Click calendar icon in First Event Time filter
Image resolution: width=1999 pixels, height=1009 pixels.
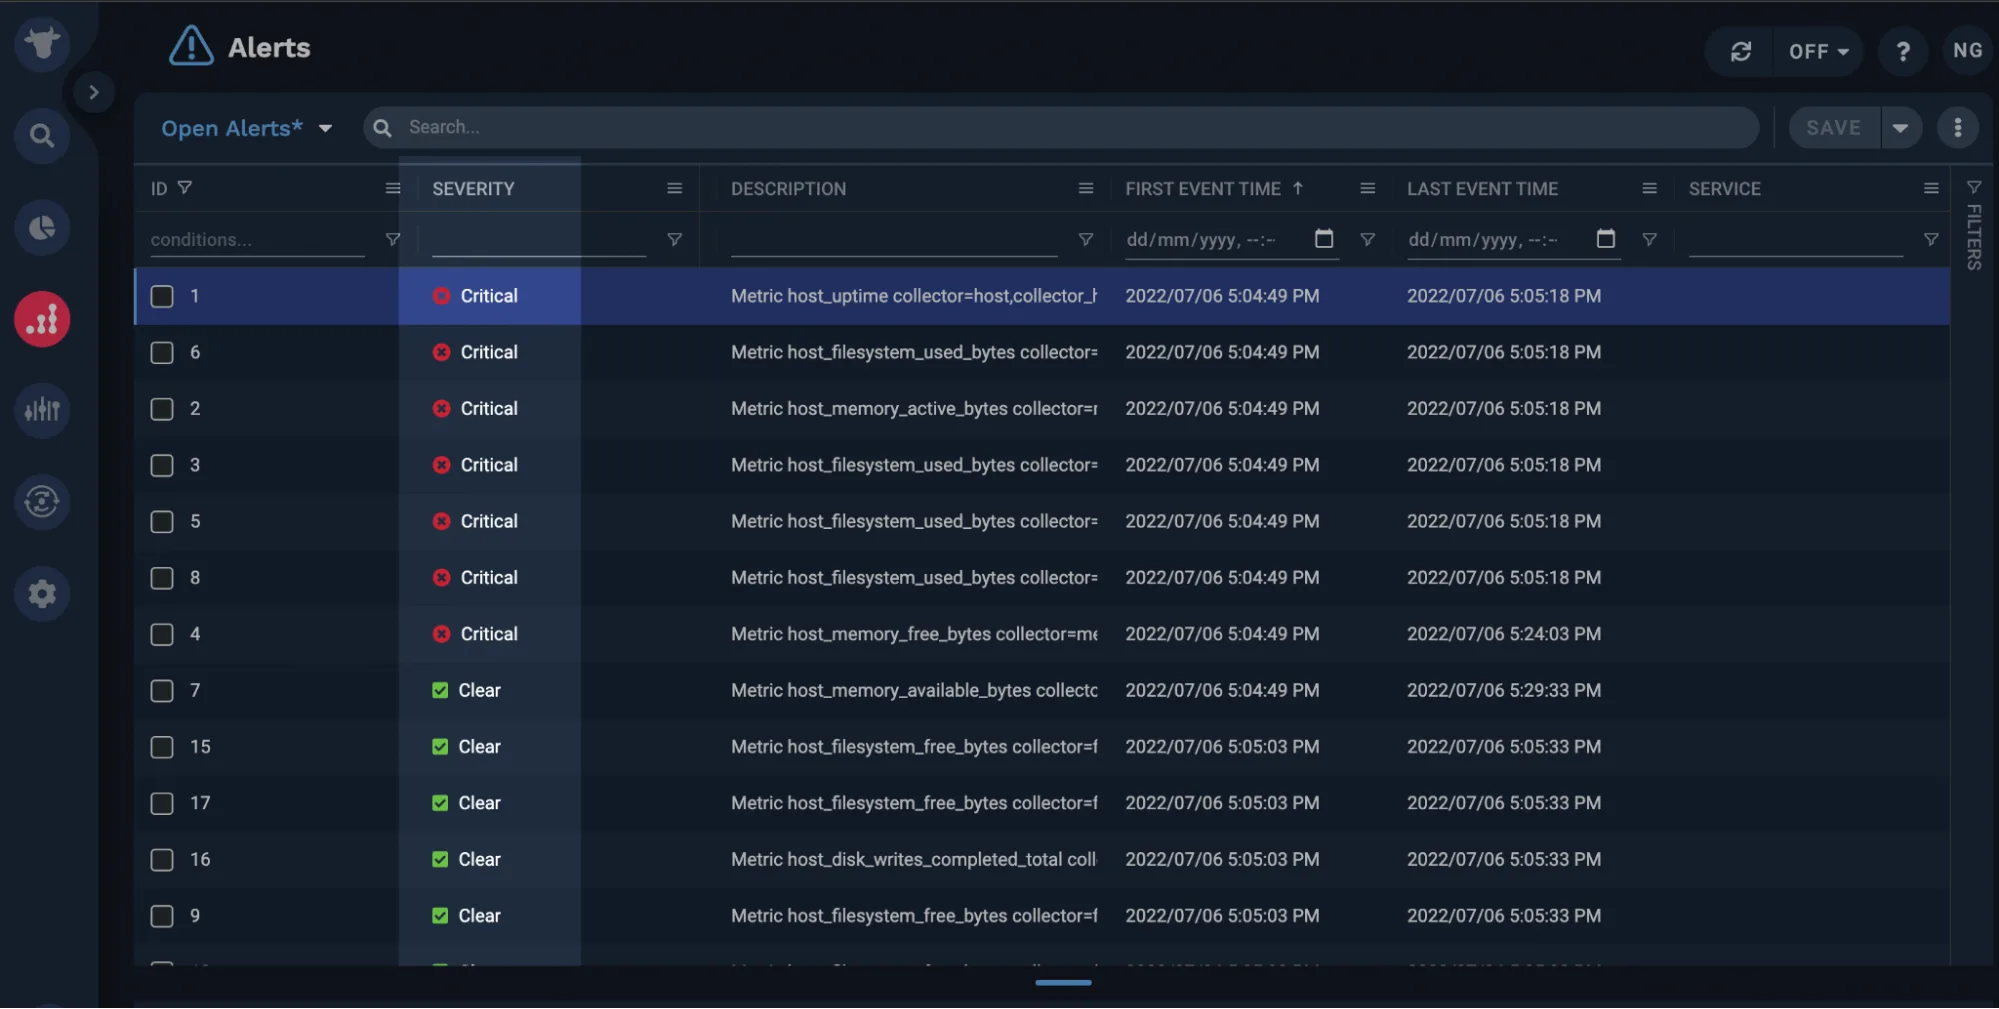pyautogui.click(x=1324, y=238)
